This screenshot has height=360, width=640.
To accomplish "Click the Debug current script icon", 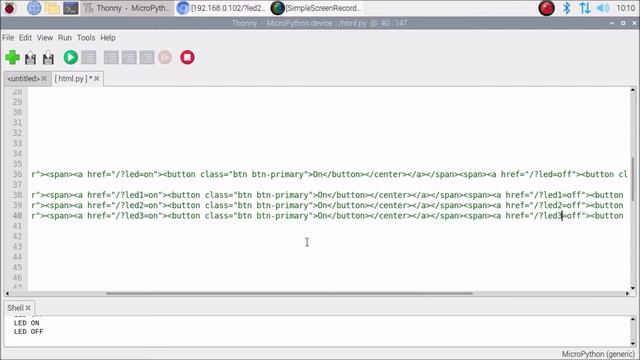I will click(89, 58).
